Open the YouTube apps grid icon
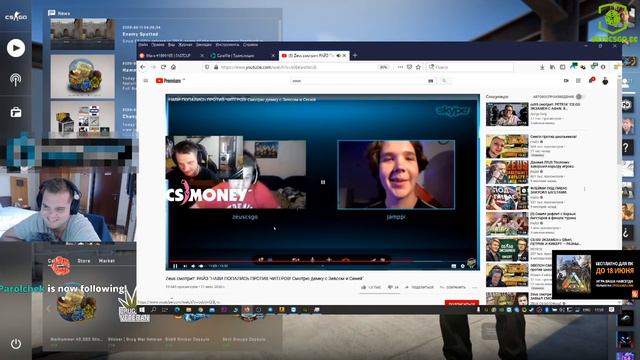640x360 pixels. click(578, 81)
